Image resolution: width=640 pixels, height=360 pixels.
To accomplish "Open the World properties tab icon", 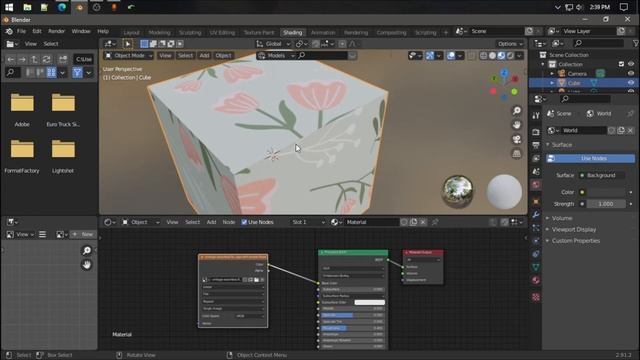I will pyautogui.click(x=536, y=185).
